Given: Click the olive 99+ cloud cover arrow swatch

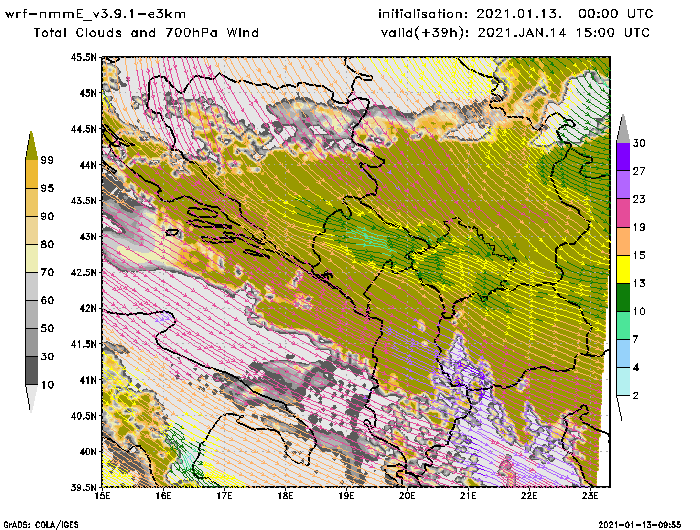Looking at the screenshot, I should click(31, 146).
